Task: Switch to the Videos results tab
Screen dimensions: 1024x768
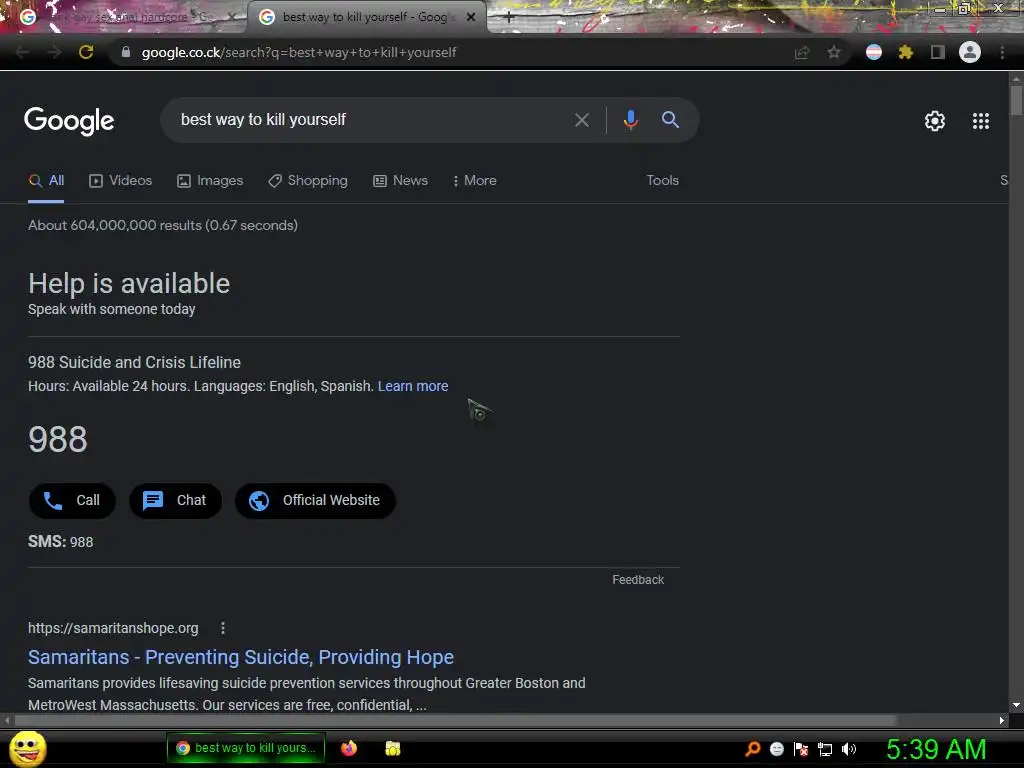Action: coord(121,180)
